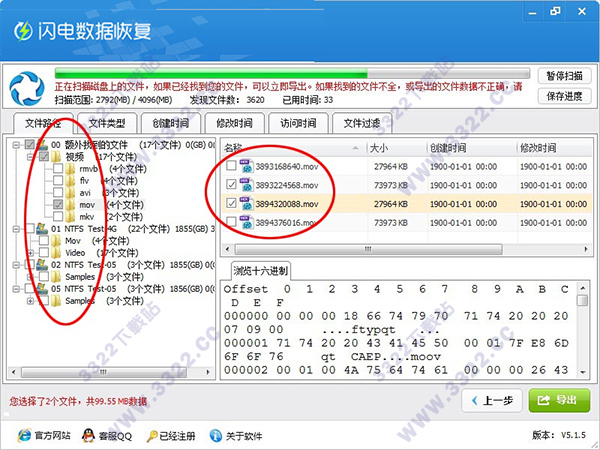Click the 3893168640.mov file icon
The width and height of the screenshot is (600, 450).
[245, 167]
